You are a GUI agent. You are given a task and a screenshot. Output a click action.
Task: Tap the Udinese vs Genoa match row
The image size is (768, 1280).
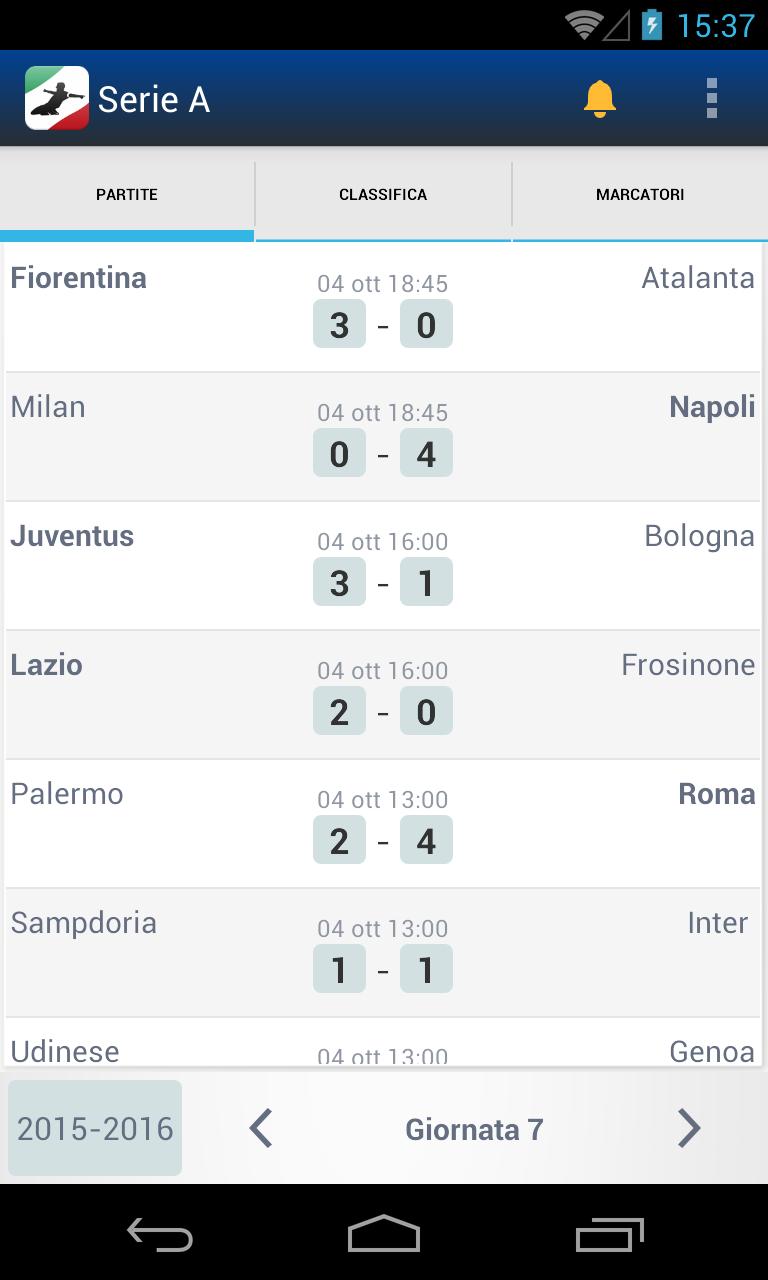[x=383, y=1050]
